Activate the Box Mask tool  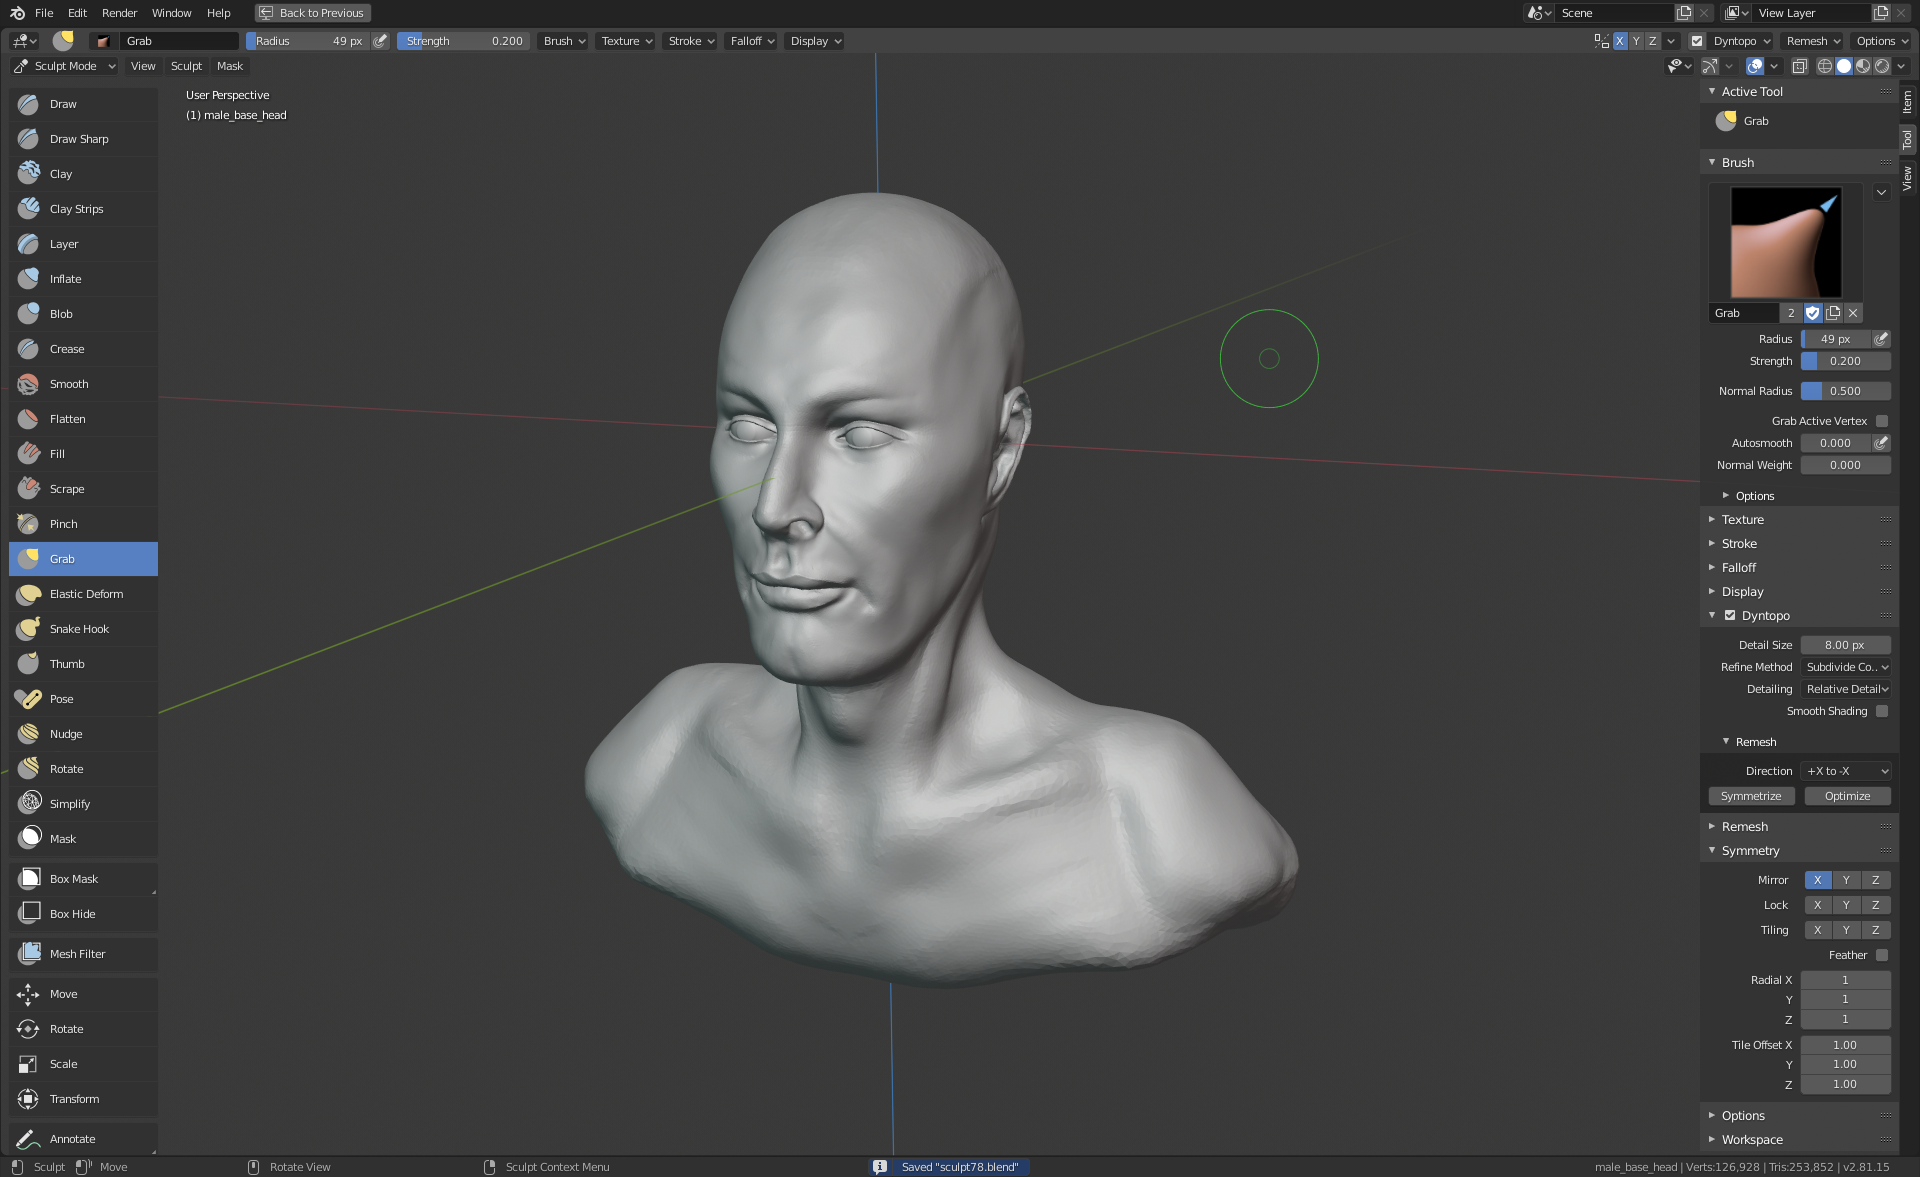74,879
